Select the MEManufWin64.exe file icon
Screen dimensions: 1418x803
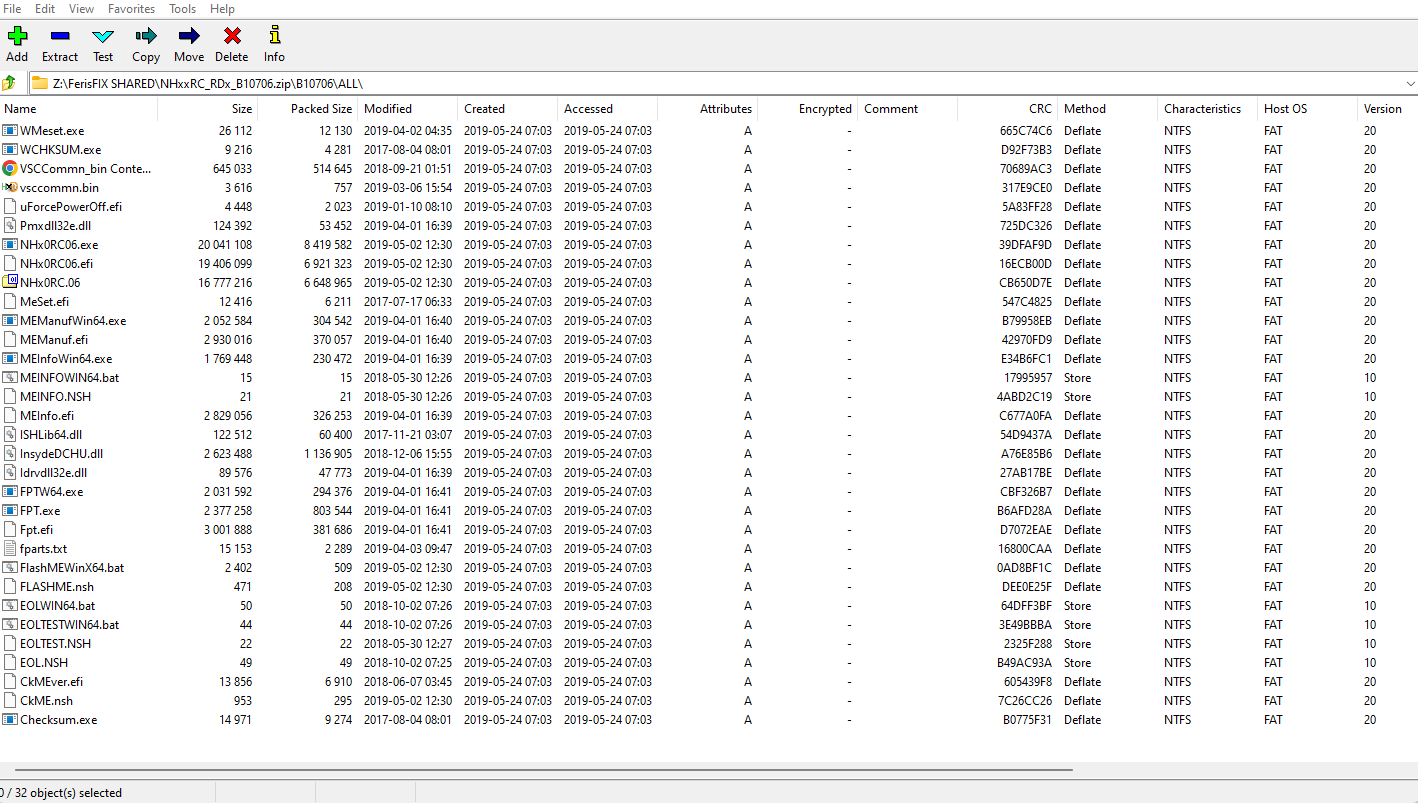pyautogui.click(x=10, y=321)
